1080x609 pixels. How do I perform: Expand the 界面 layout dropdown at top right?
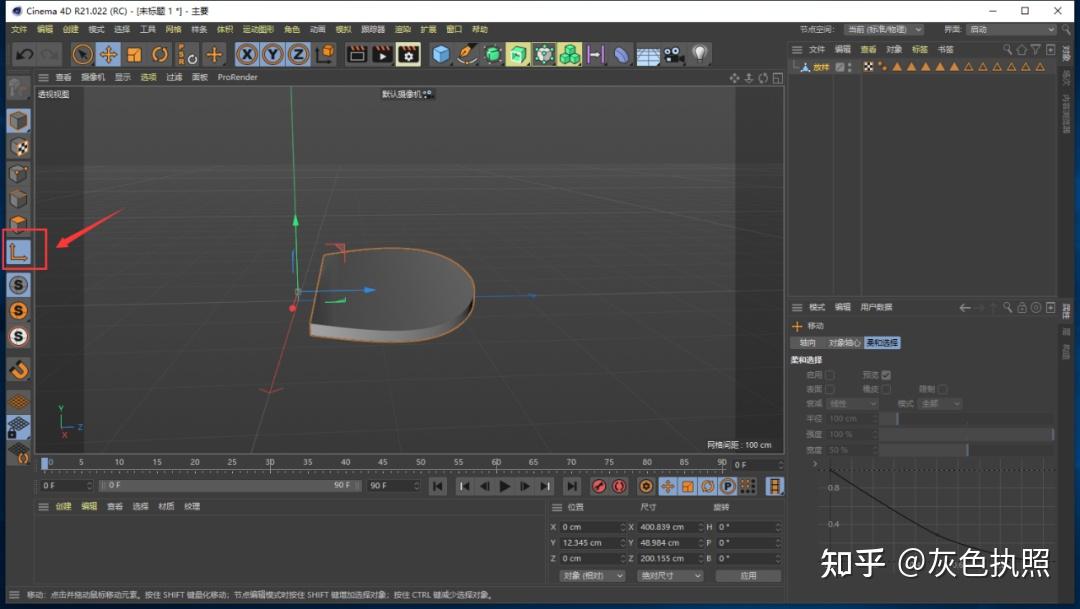click(1010, 30)
